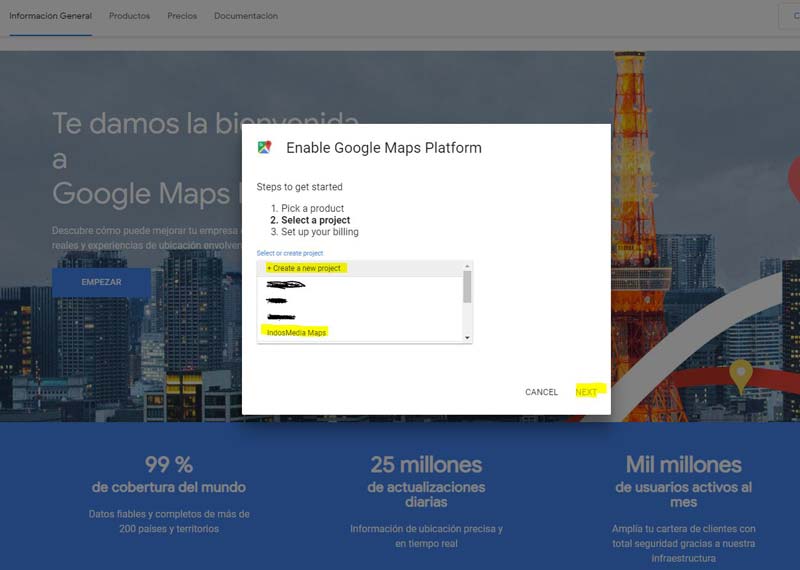
Task: Open the Información General tab
Action: click(x=51, y=16)
